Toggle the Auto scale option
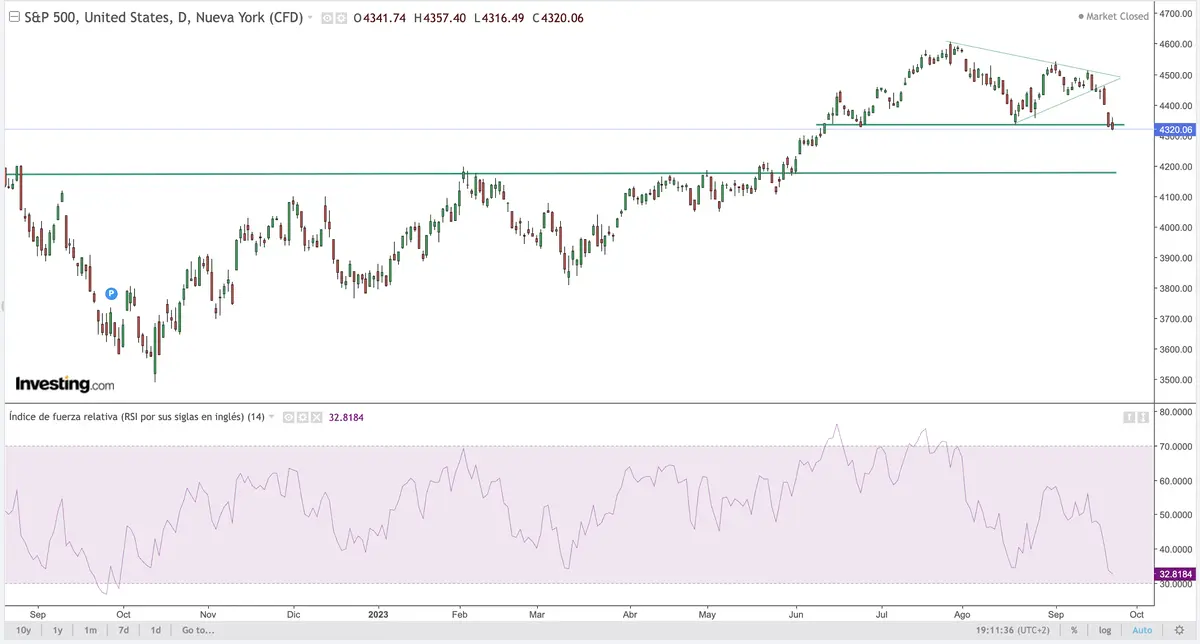1200x644 pixels. coord(1140,630)
